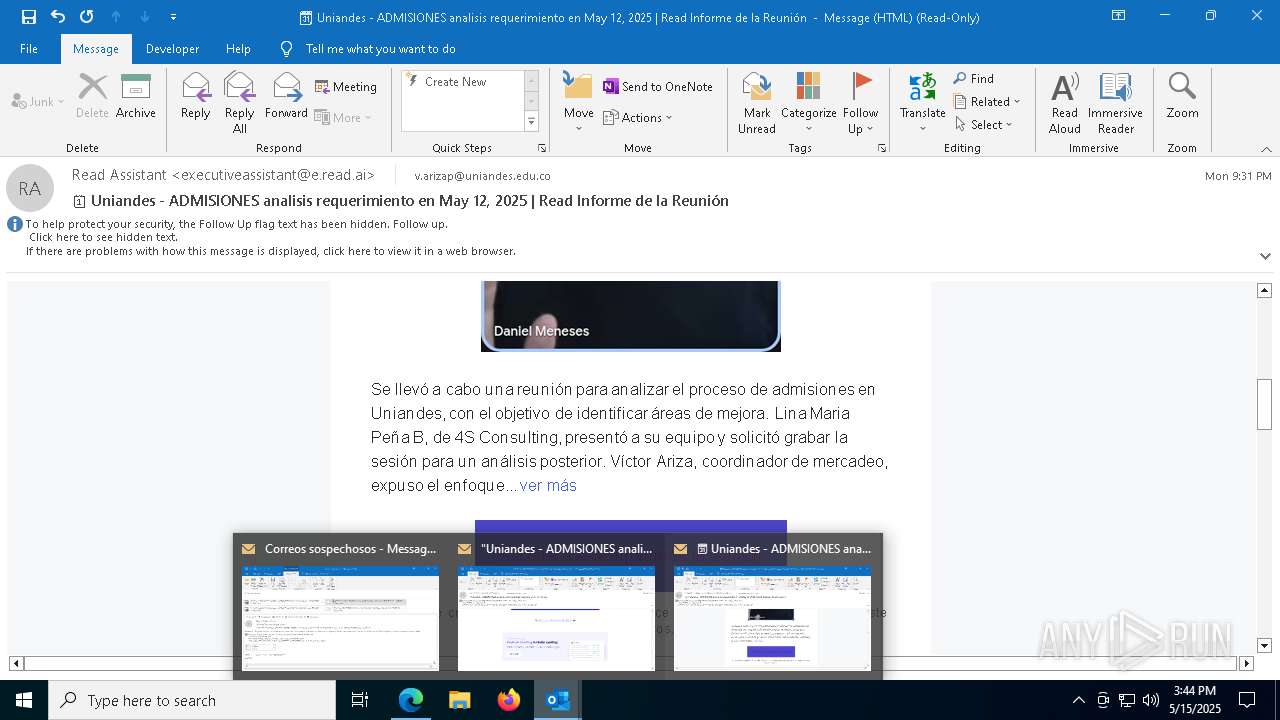Click the 'ver más' link
The height and width of the screenshot is (720, 1280).
pyautogui.click(x=548, y=485)
